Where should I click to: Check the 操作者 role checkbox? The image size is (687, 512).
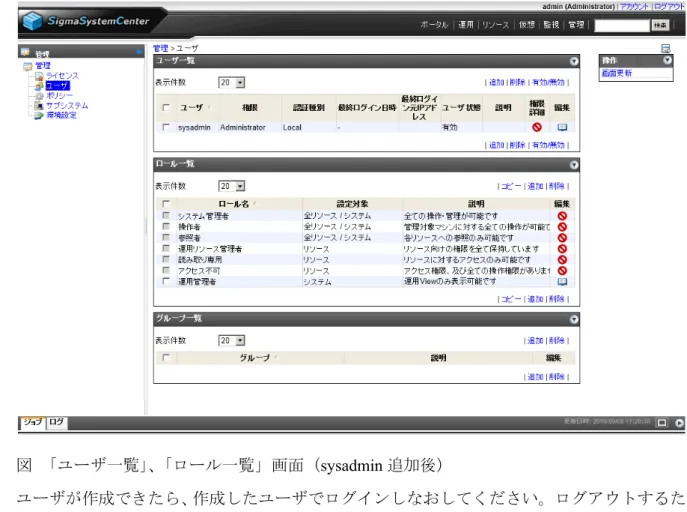166,226
